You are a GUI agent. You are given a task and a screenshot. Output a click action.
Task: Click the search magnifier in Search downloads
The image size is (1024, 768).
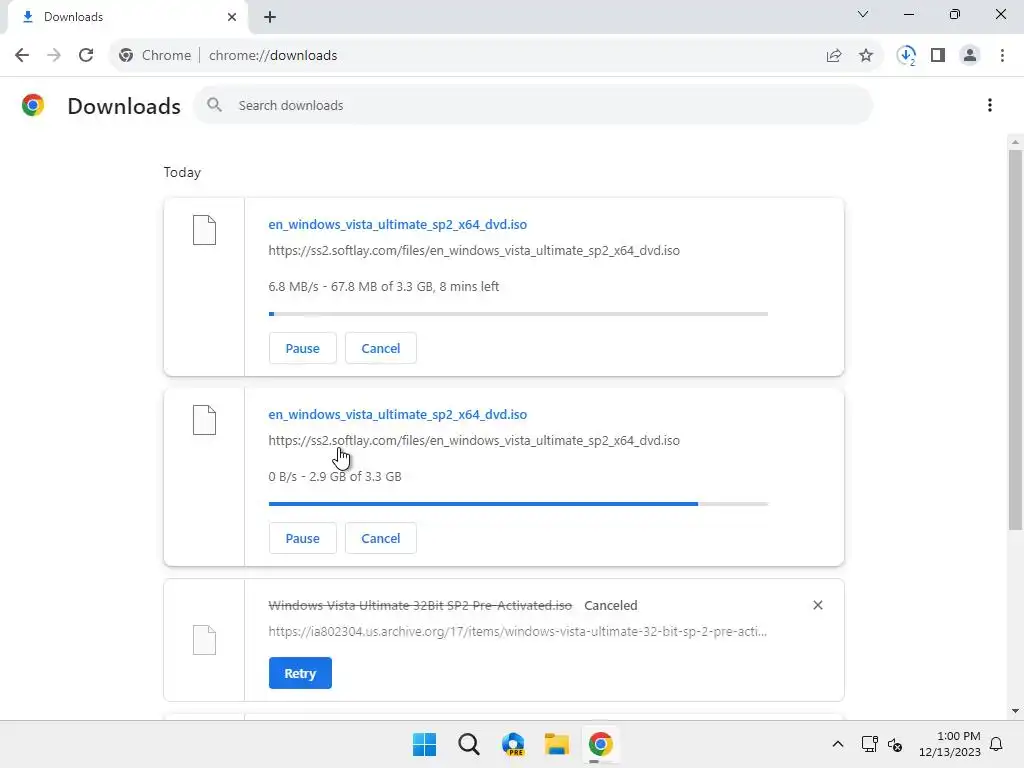point(214,105)
